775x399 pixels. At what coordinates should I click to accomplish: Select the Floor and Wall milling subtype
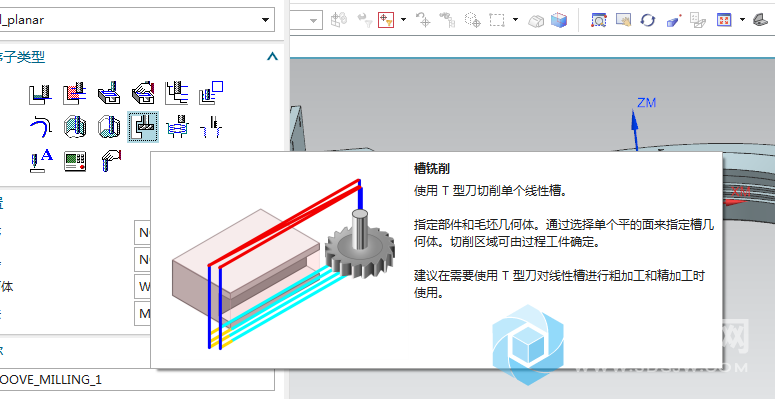pyautogui.click(x=40, y=93)
